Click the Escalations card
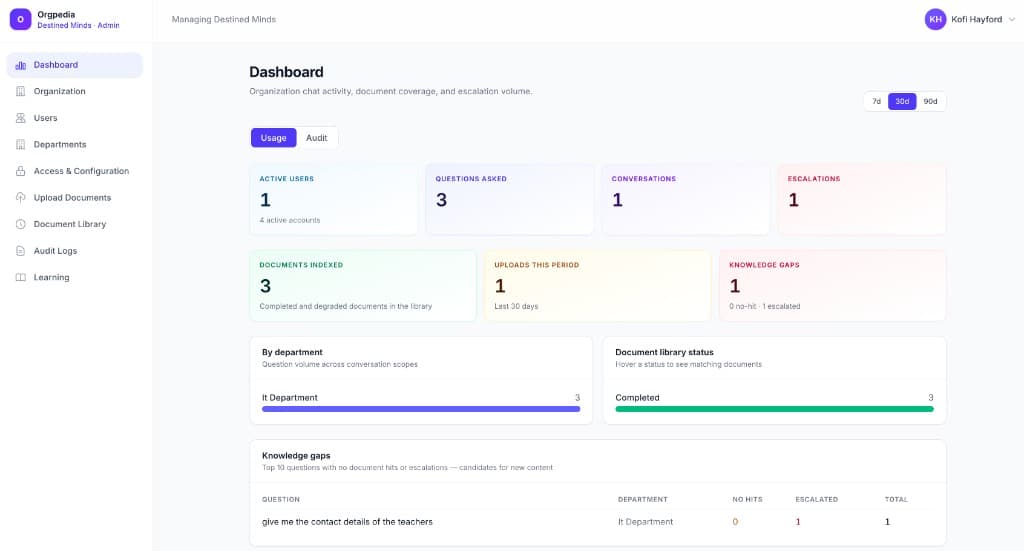 tap(861, 199)
